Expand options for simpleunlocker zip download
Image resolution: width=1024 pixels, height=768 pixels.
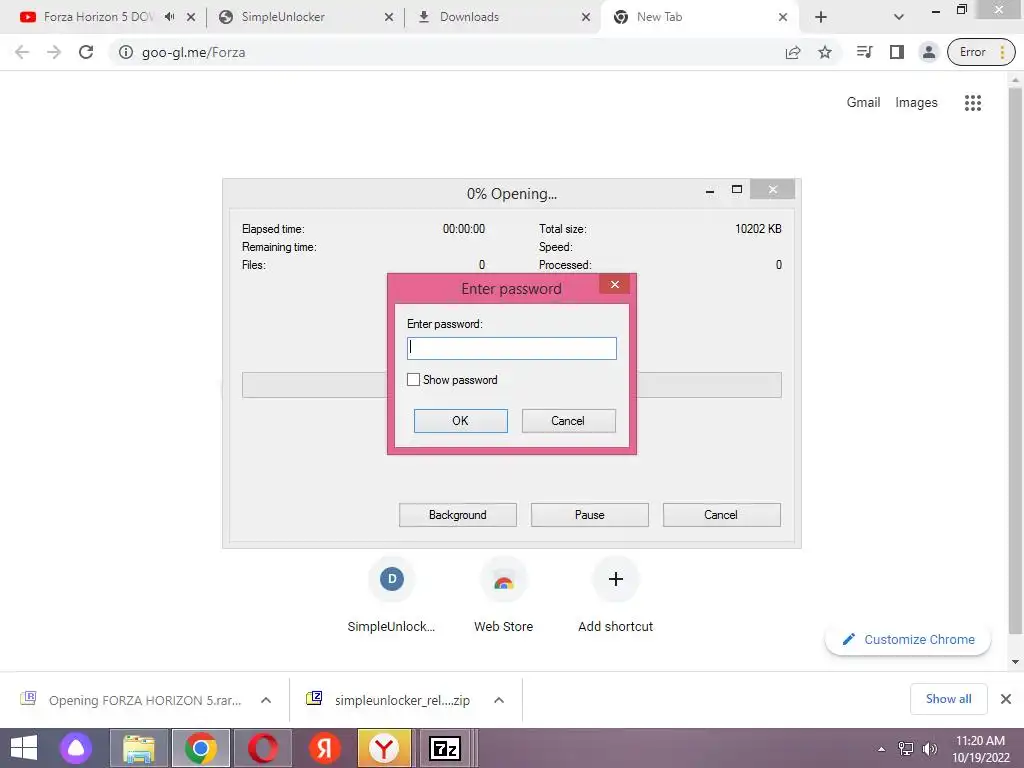click(x=499, y=700)
